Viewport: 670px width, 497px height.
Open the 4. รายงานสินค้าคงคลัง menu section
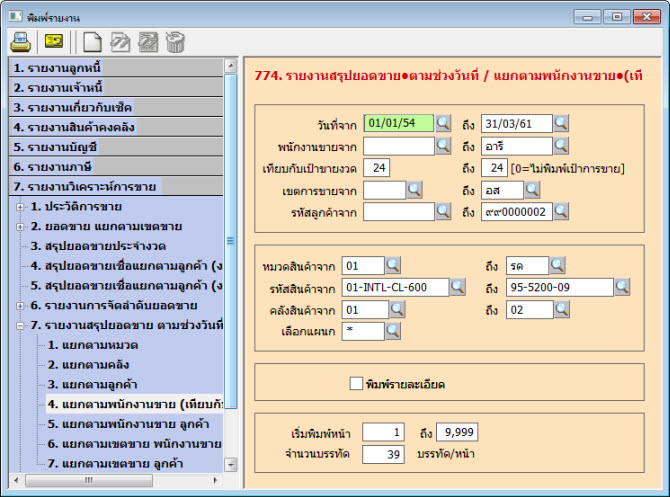coord(116,127)
